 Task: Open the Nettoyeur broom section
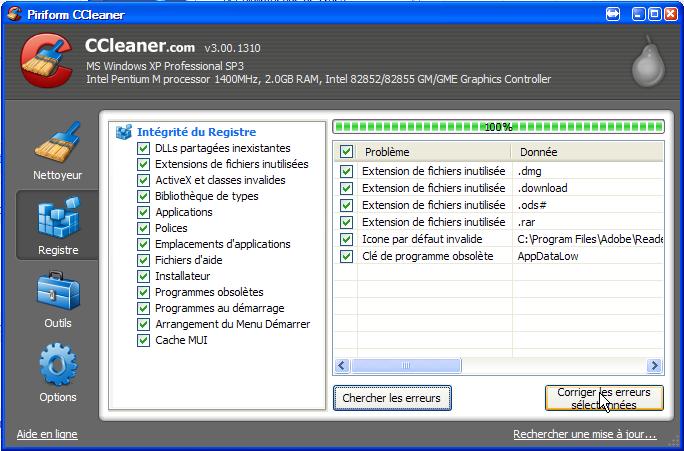point(58,150)
